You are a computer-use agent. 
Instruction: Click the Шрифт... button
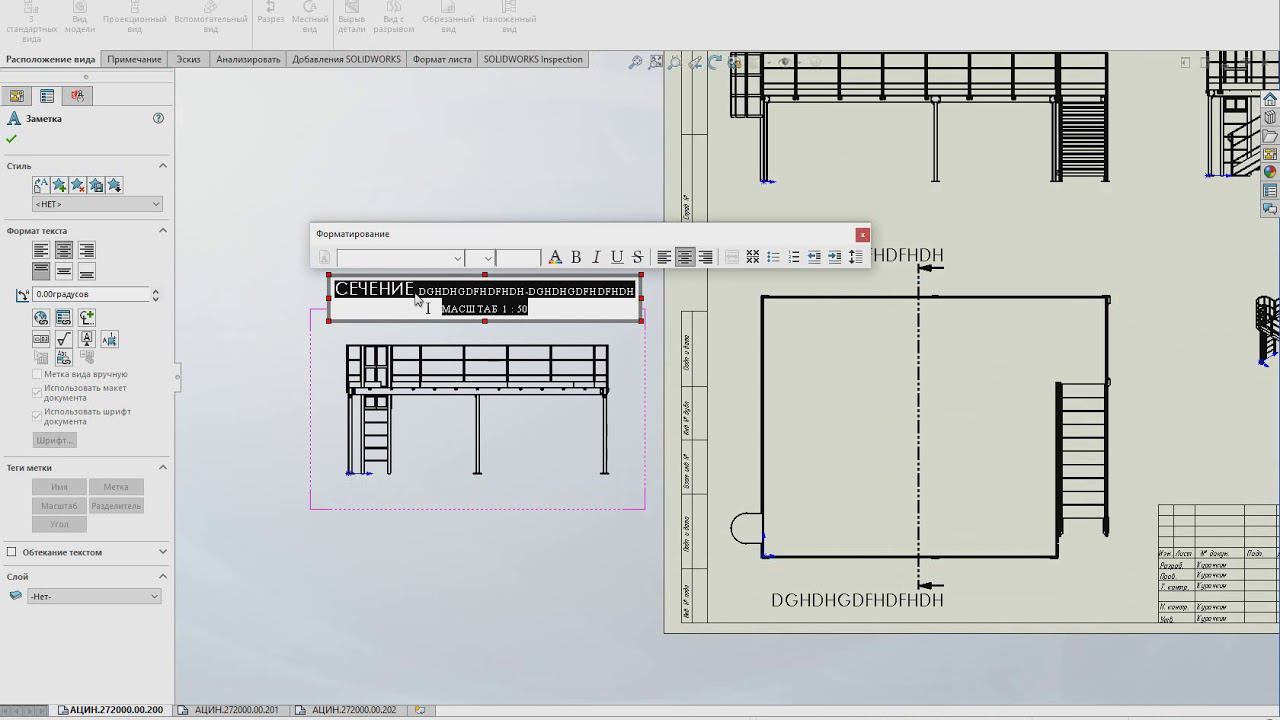(55, 440)
